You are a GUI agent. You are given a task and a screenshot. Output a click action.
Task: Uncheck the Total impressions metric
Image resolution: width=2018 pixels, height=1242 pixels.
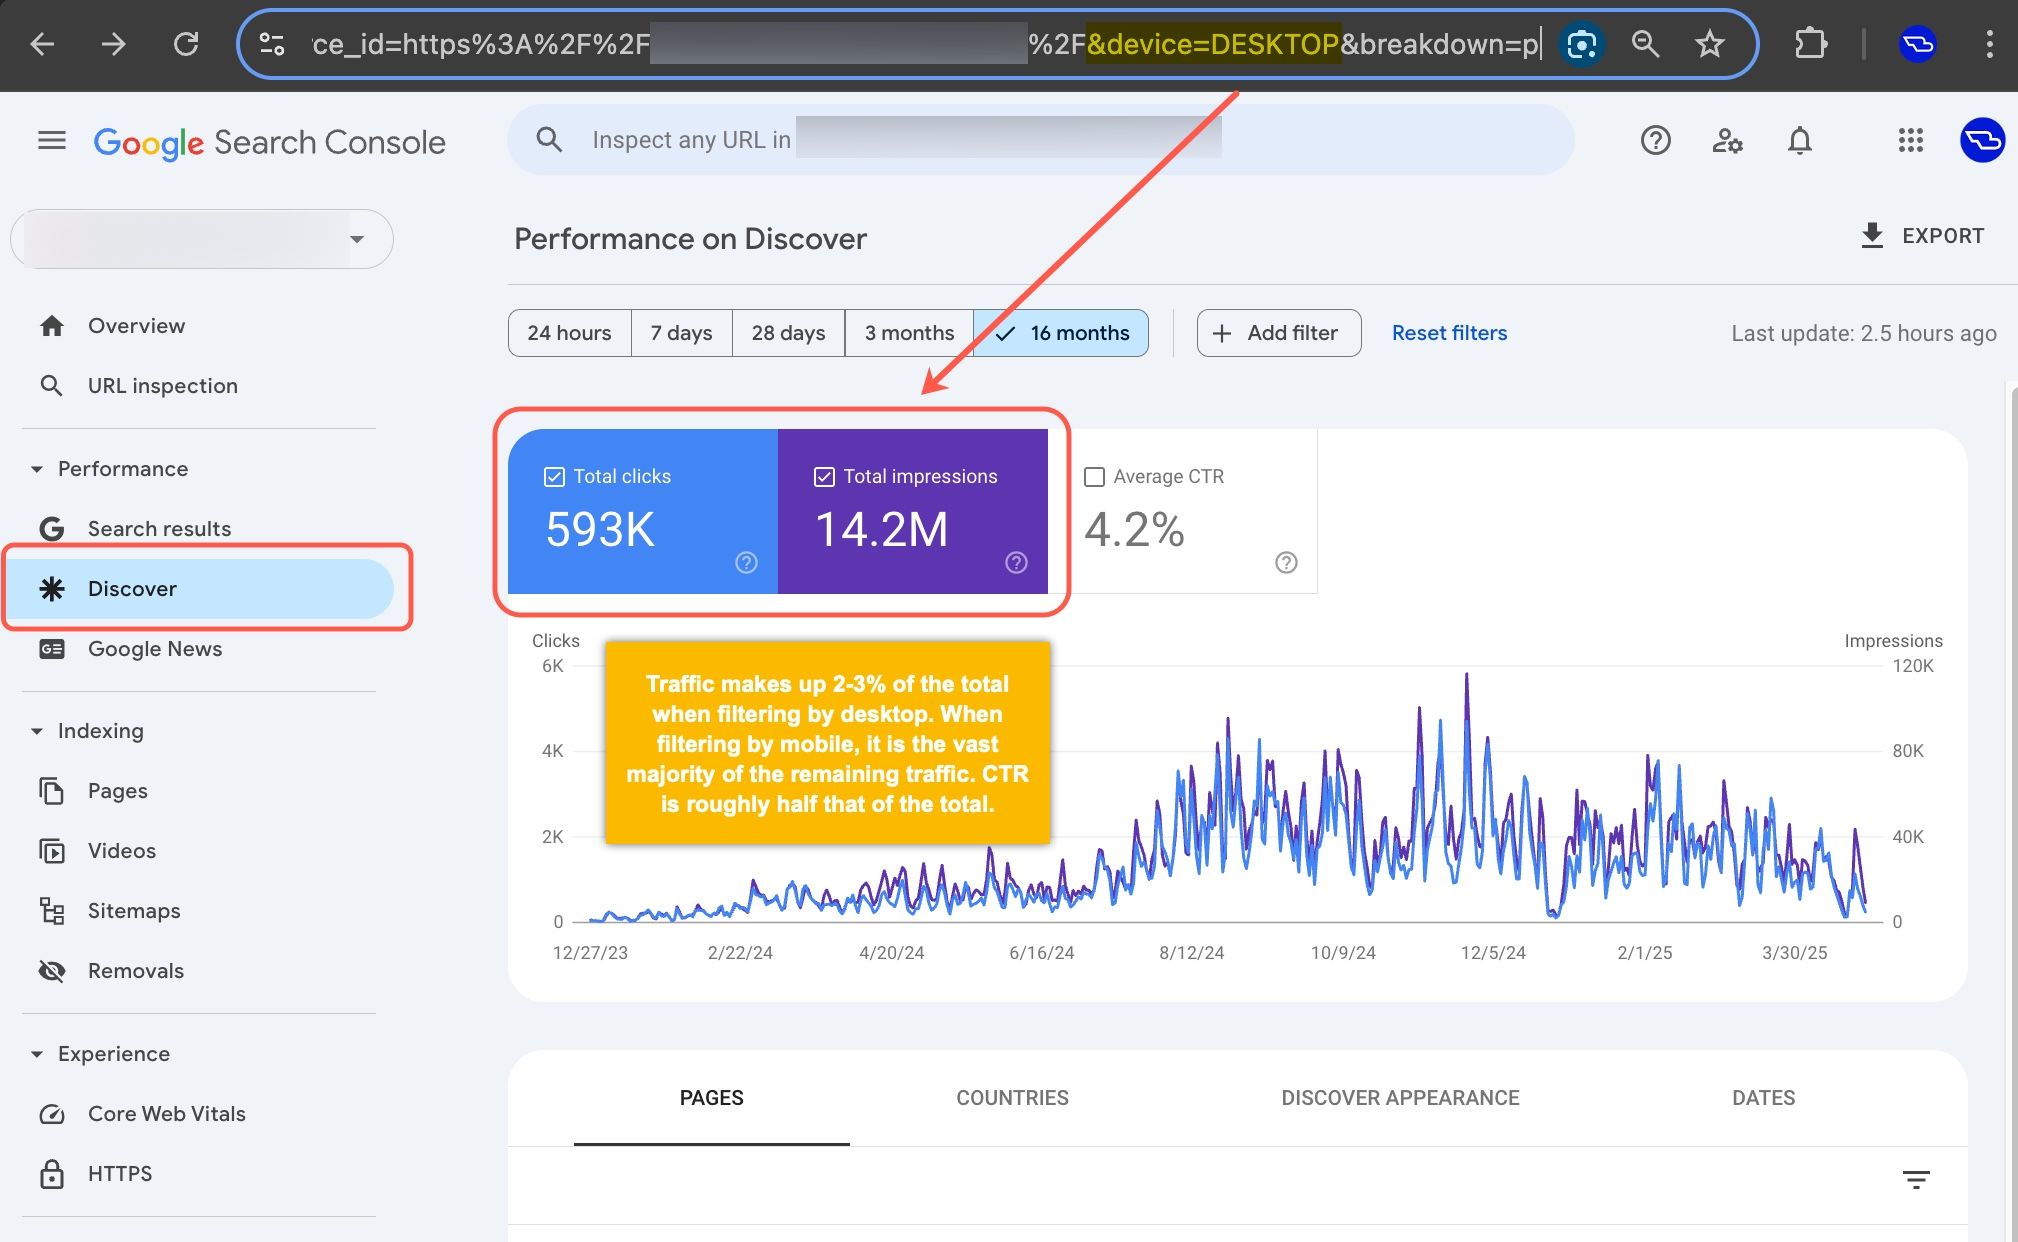point(824,476)
